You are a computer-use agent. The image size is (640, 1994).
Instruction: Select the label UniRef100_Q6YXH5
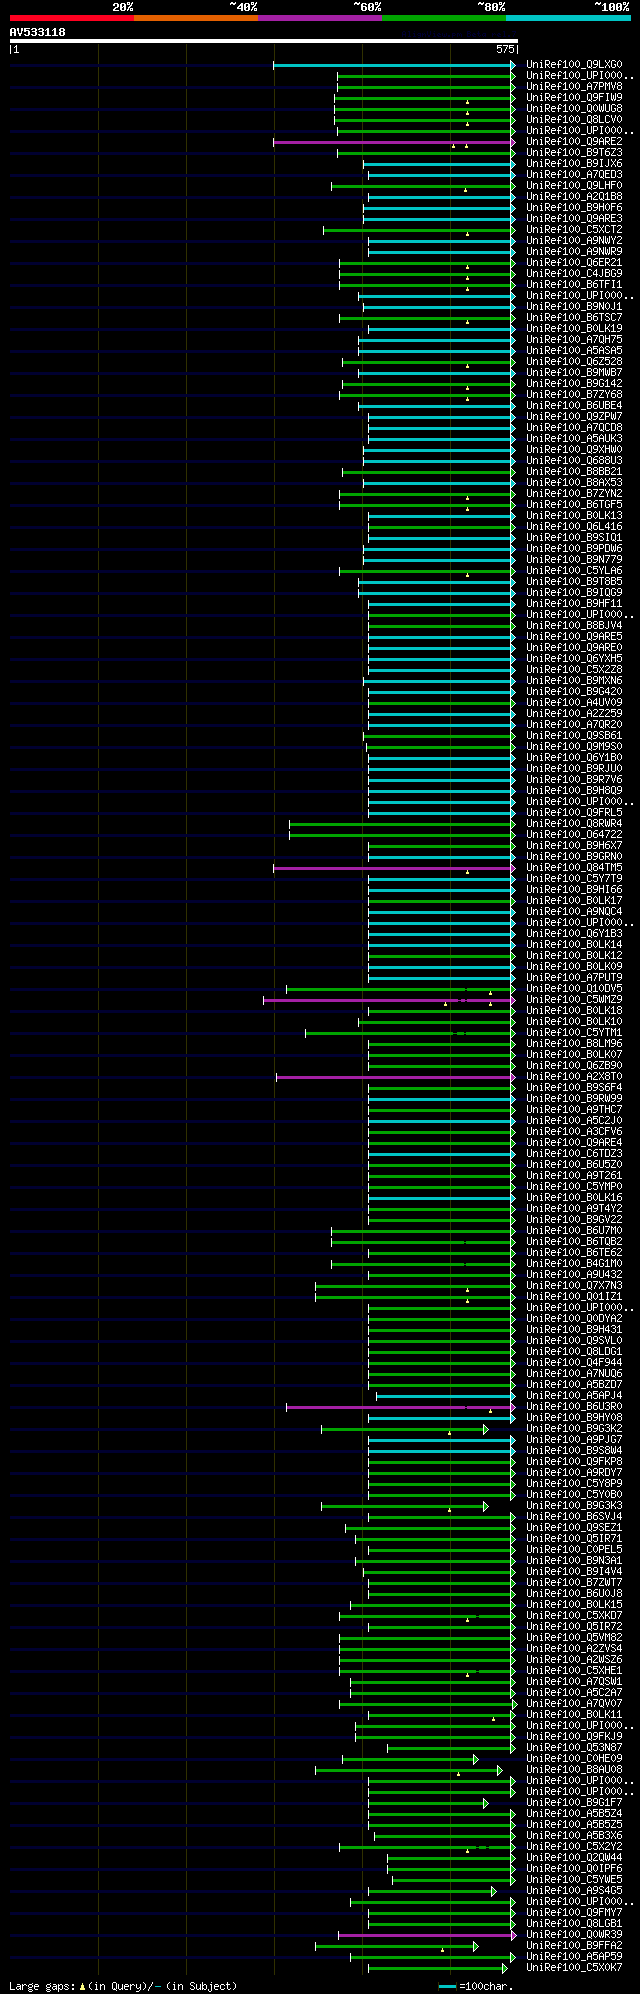[x=574, y=659]
